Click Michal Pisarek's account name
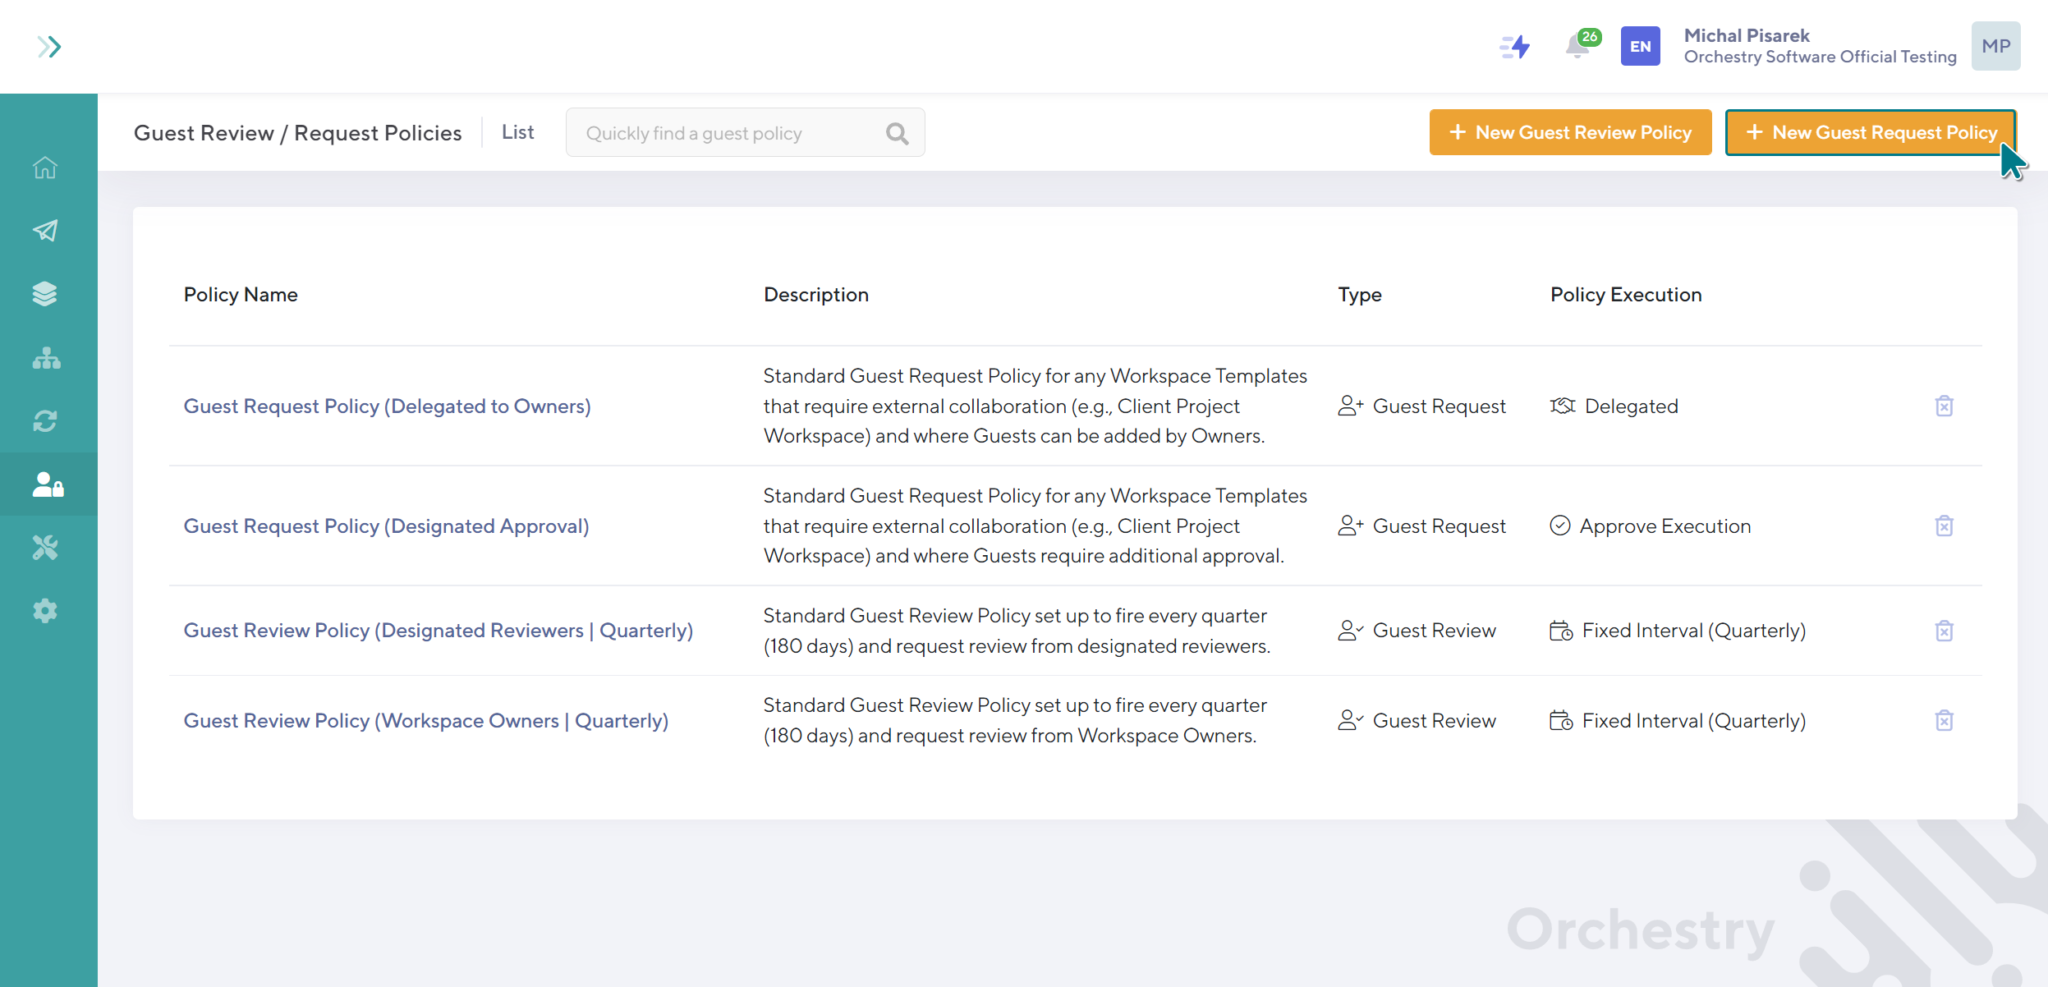The image size is (2048, 987). 1747,35
